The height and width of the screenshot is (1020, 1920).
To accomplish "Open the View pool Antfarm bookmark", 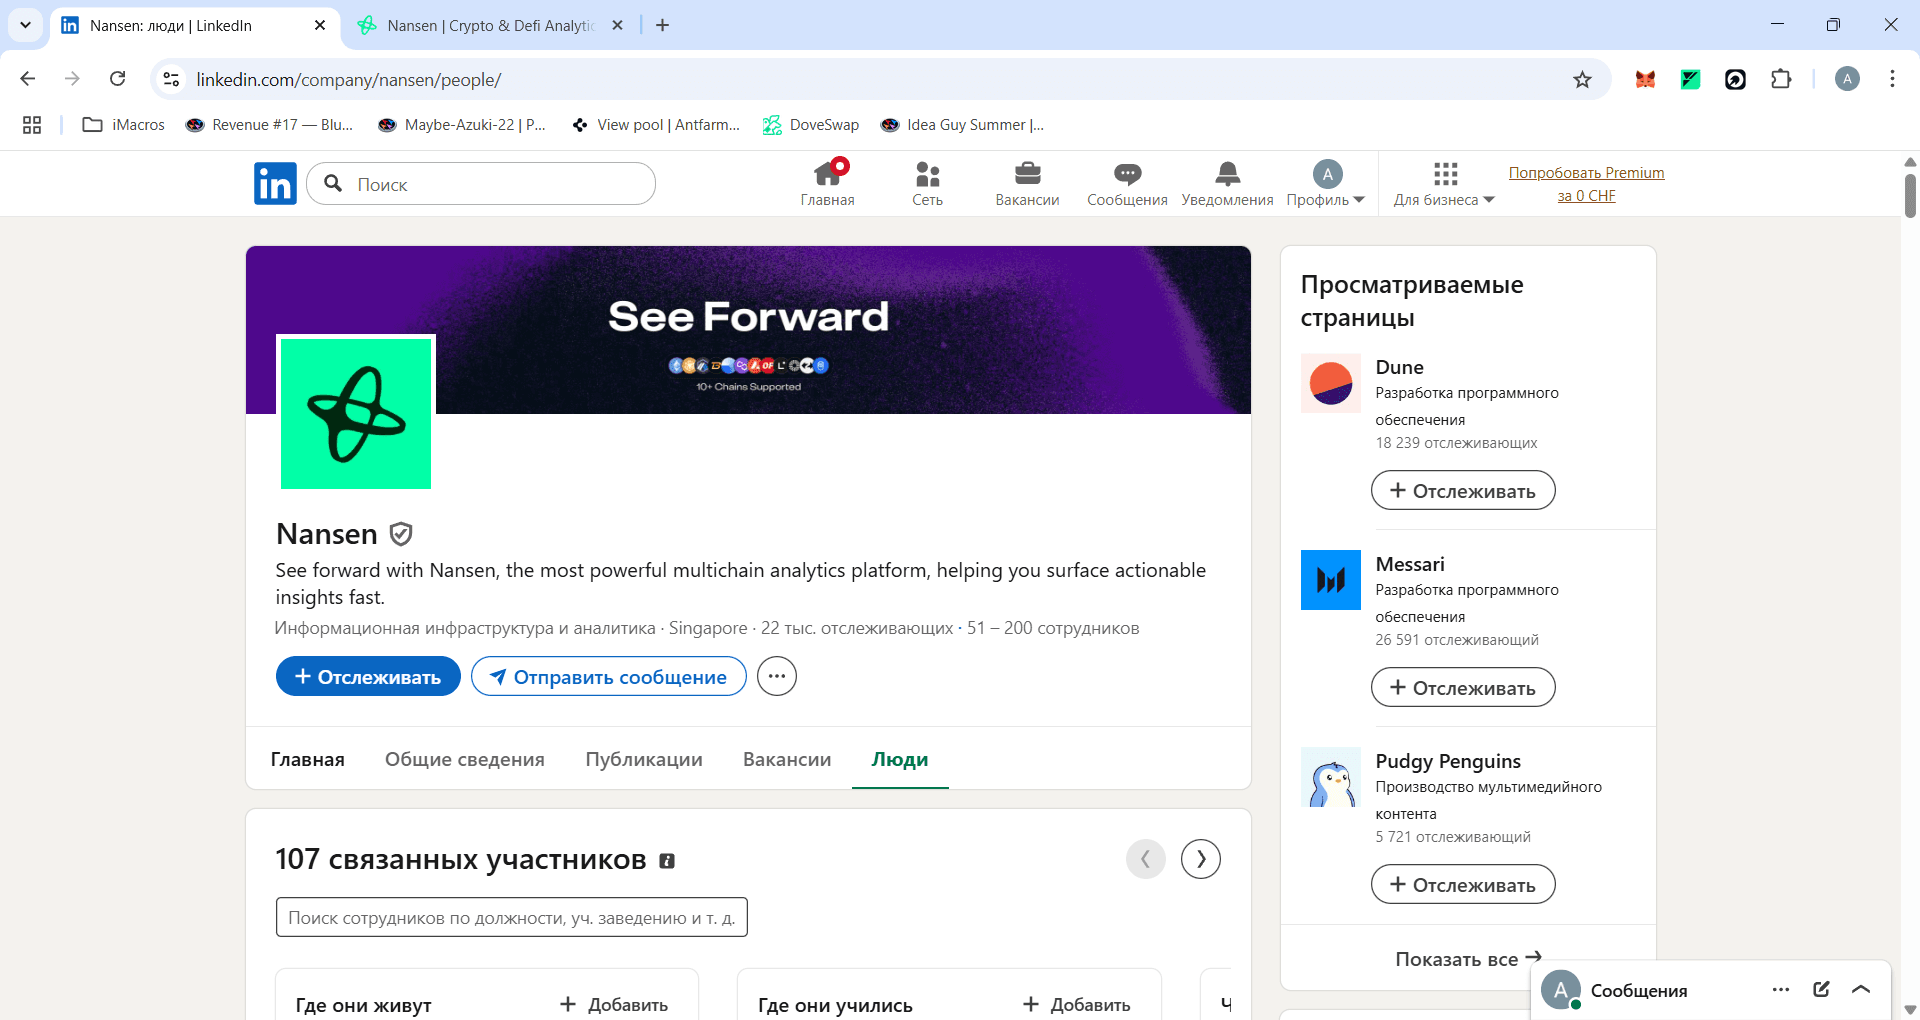I will click(x=655, y=125).
